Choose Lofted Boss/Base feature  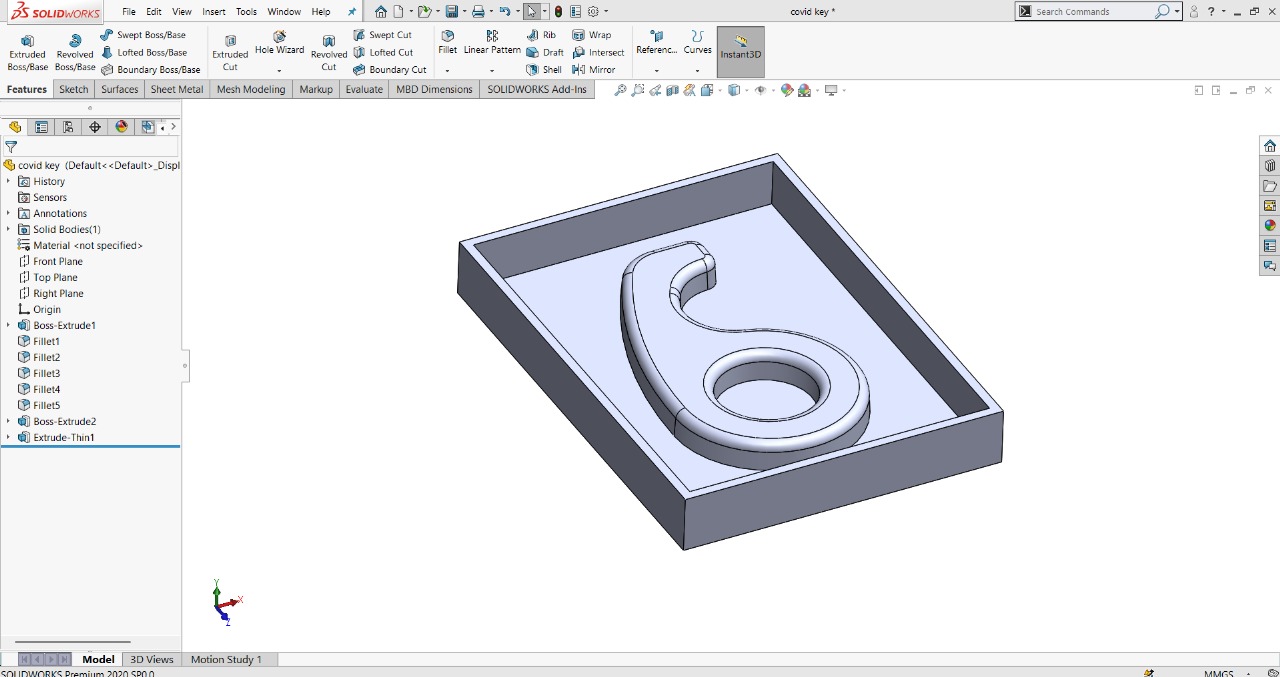tap(144, 52)
